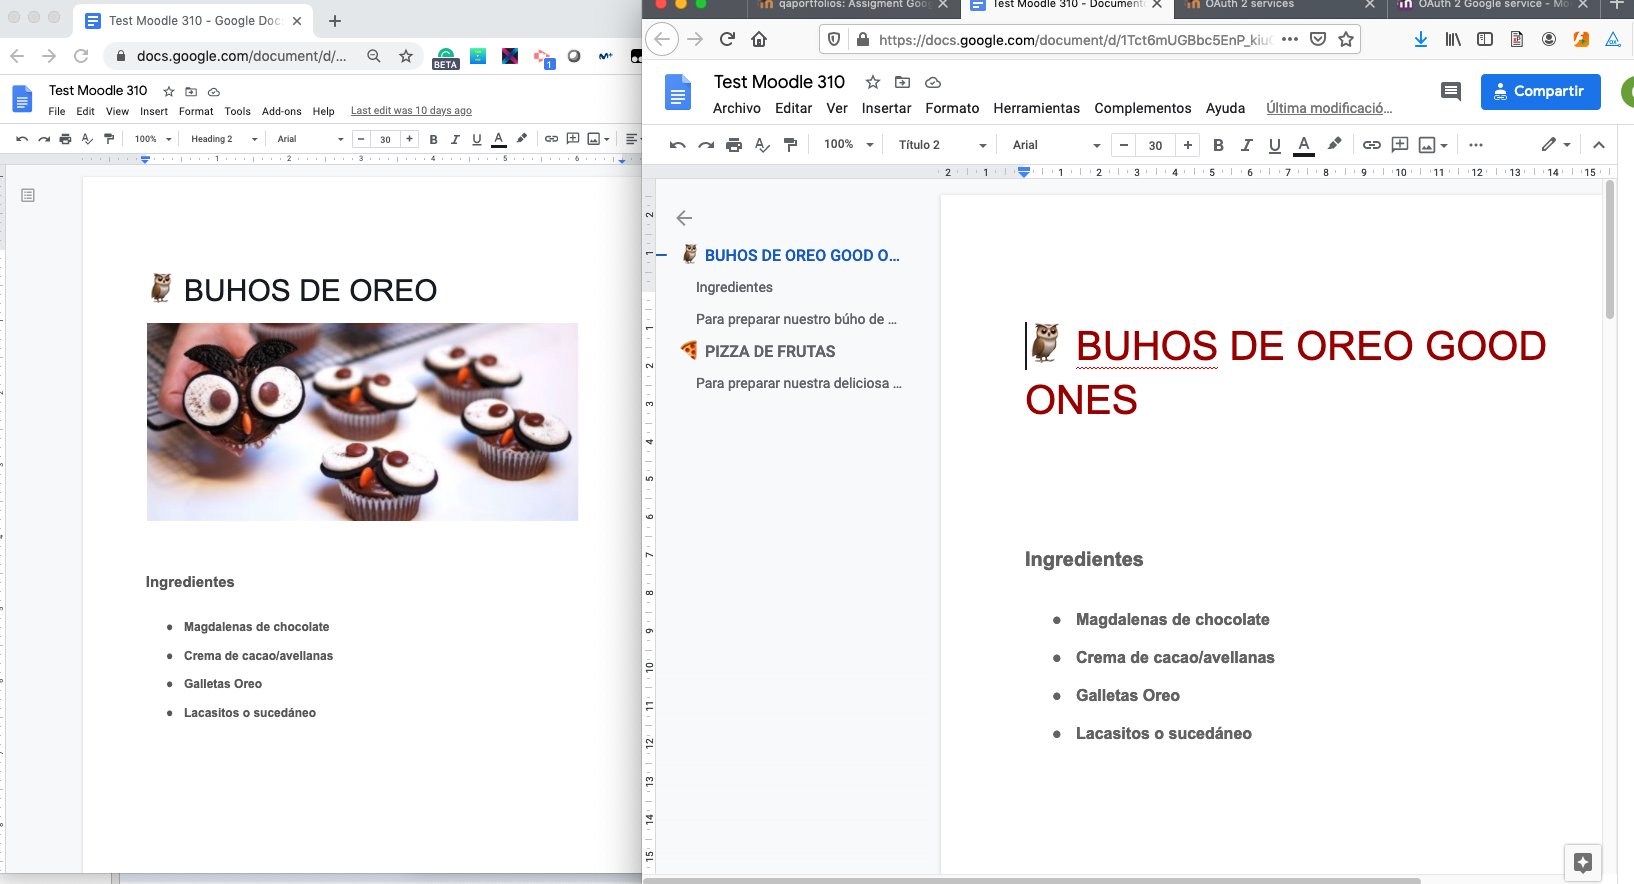This screenshot has width=1634, height=884.
Task: Open Título 2 paragraph style dropdown
Action: pyautogui.click(x=941, y=145)
